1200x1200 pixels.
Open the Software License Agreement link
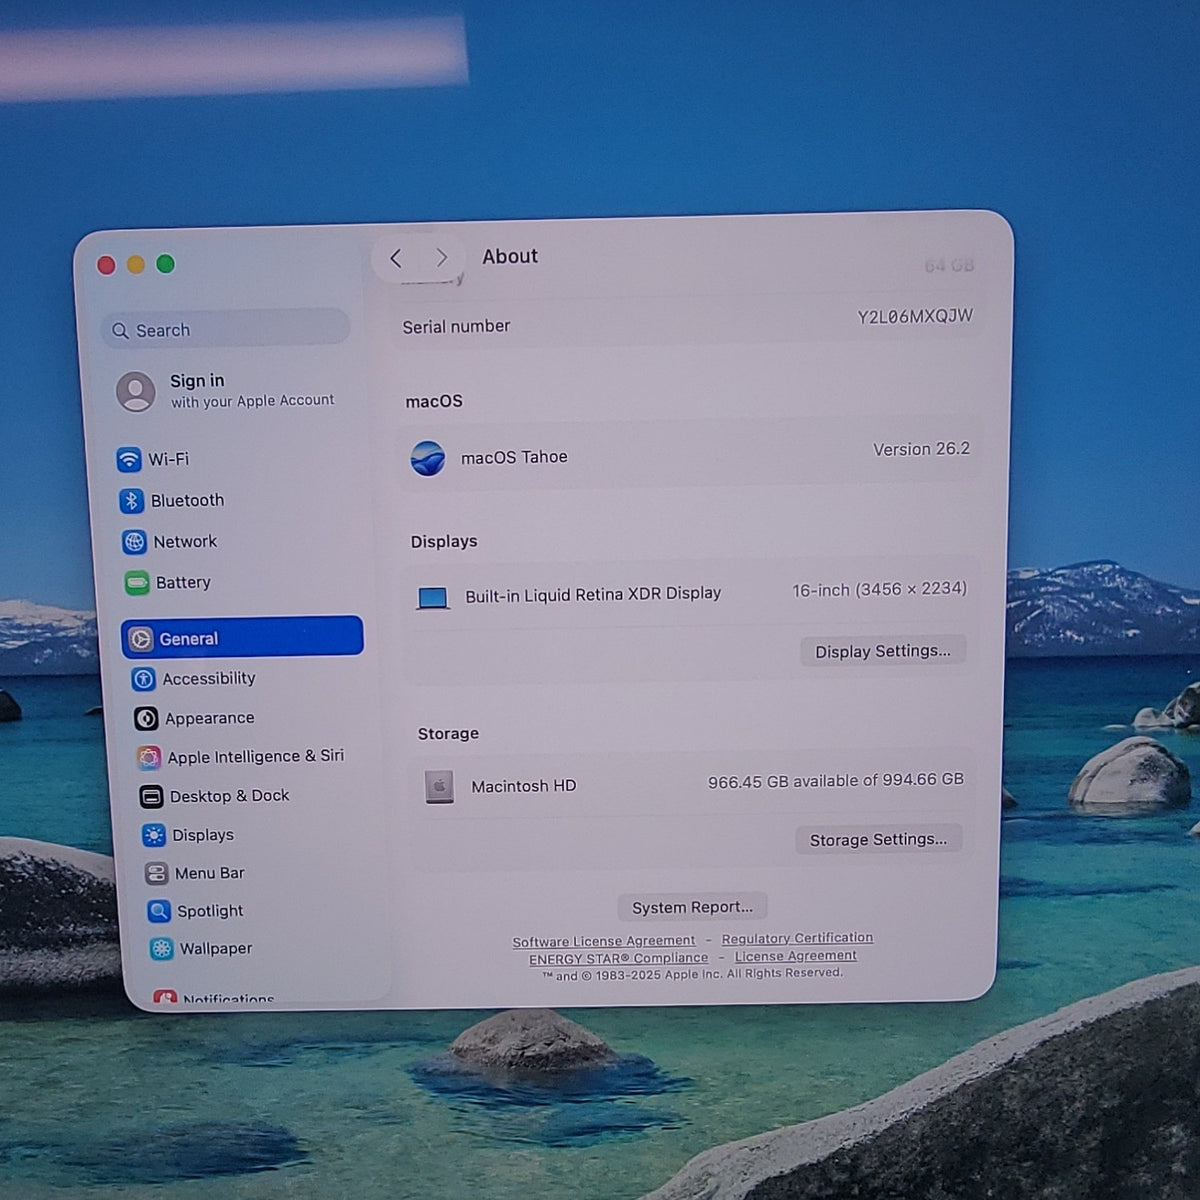coord(603,941)
